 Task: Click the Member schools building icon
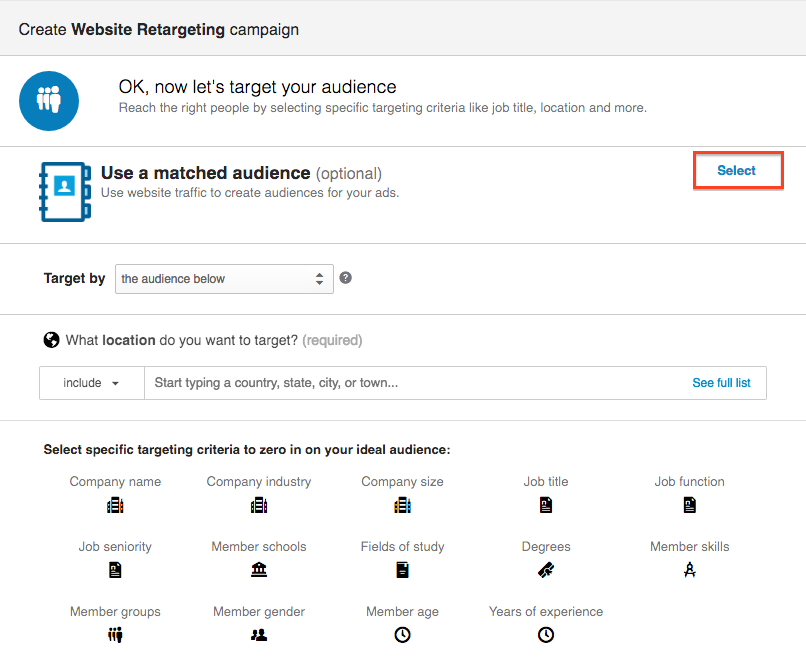tap(259, 570)
